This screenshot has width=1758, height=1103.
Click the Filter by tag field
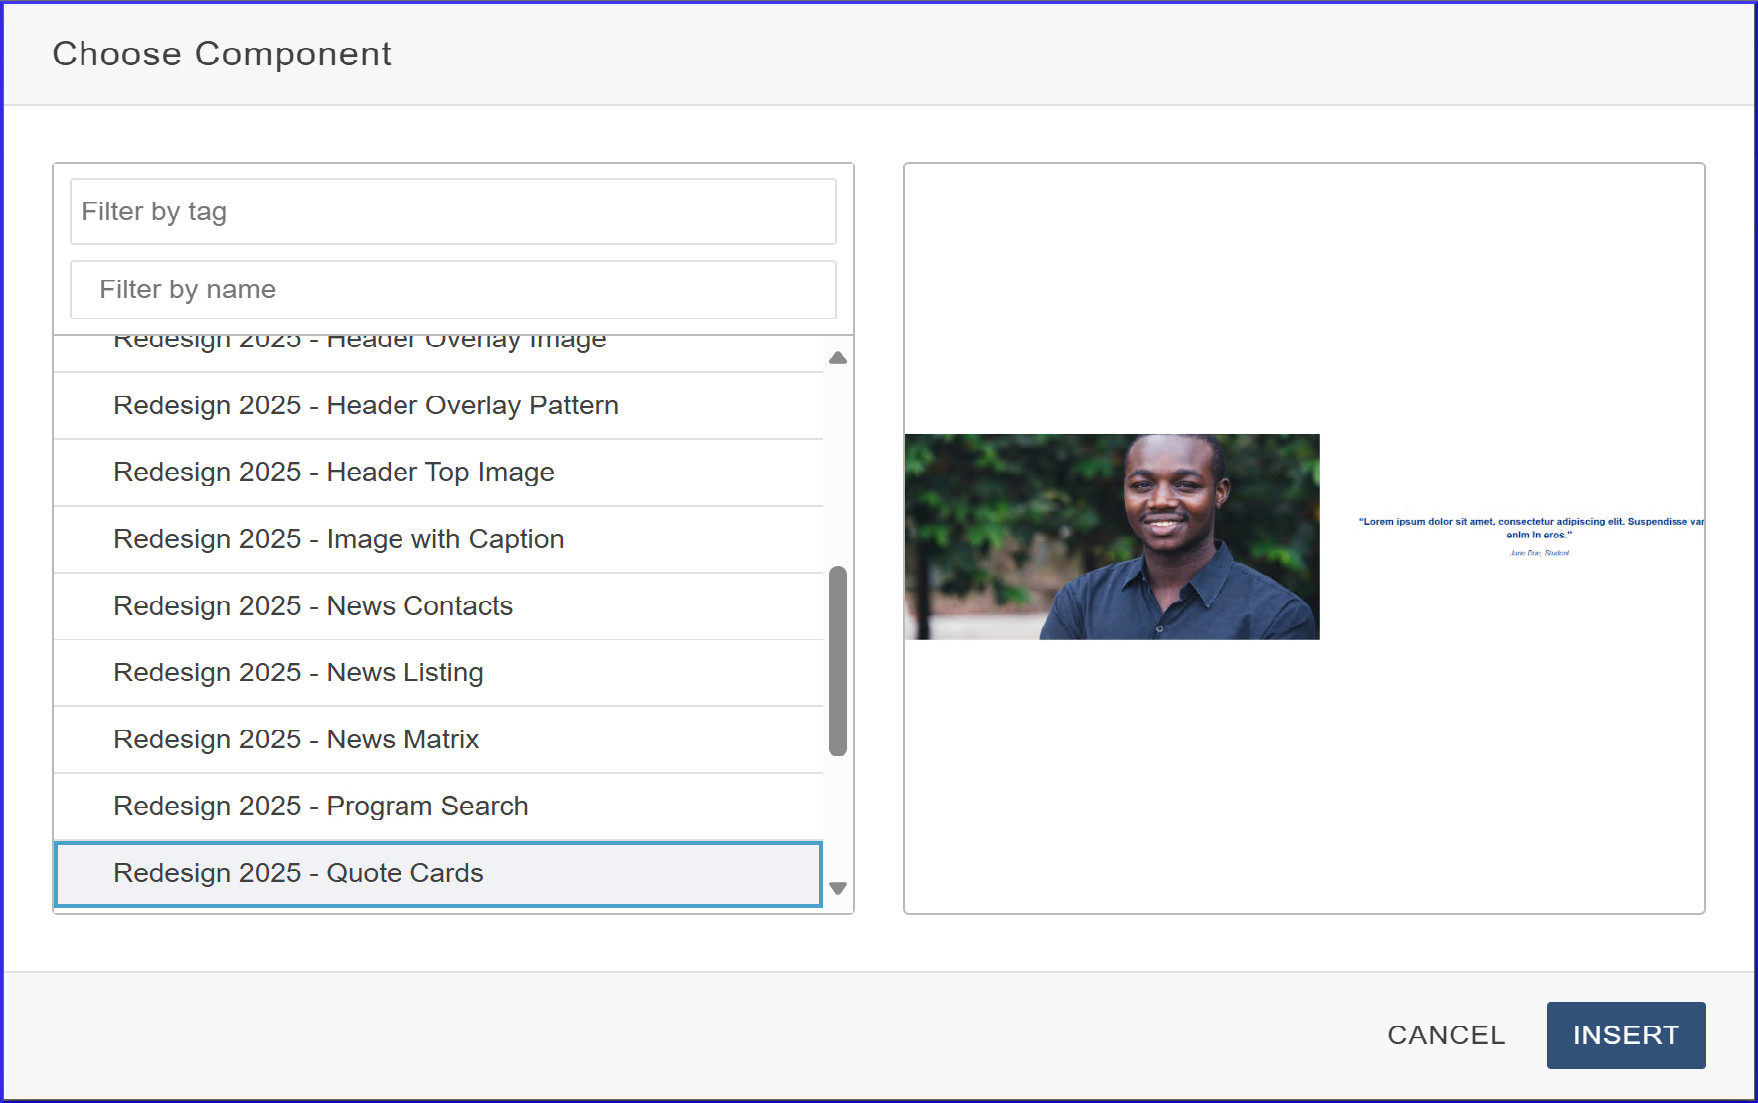pos(453,212)
